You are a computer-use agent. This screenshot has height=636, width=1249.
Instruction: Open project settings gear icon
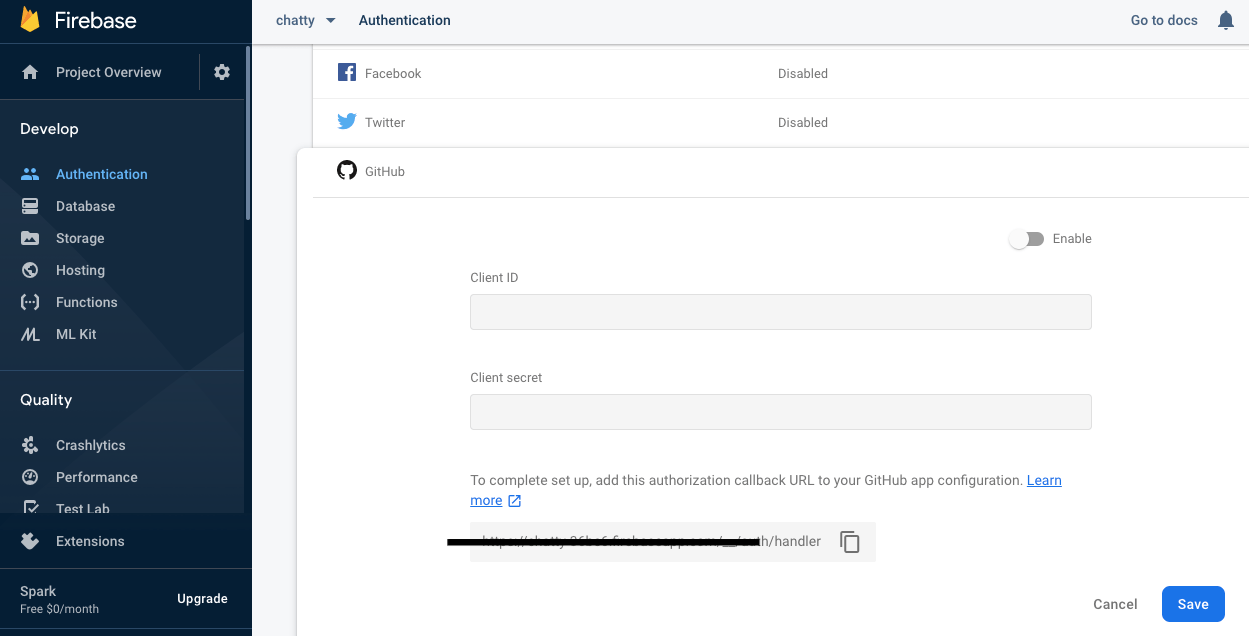pyautogui.click(x=222, y=72)
